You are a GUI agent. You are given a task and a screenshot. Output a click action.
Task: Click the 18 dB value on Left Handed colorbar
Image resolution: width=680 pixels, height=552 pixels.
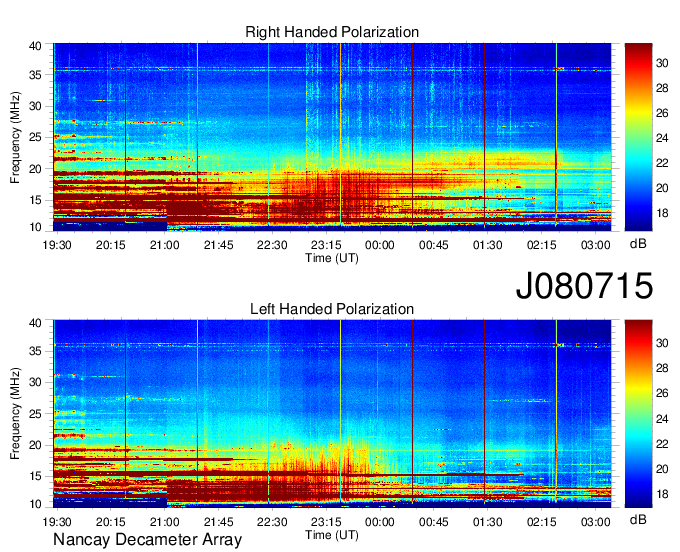662,494
